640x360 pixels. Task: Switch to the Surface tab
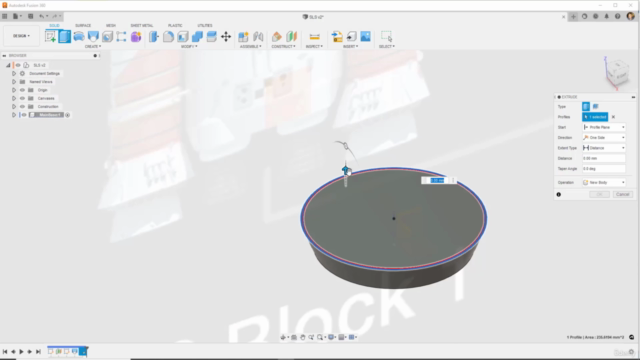point(83,25)
